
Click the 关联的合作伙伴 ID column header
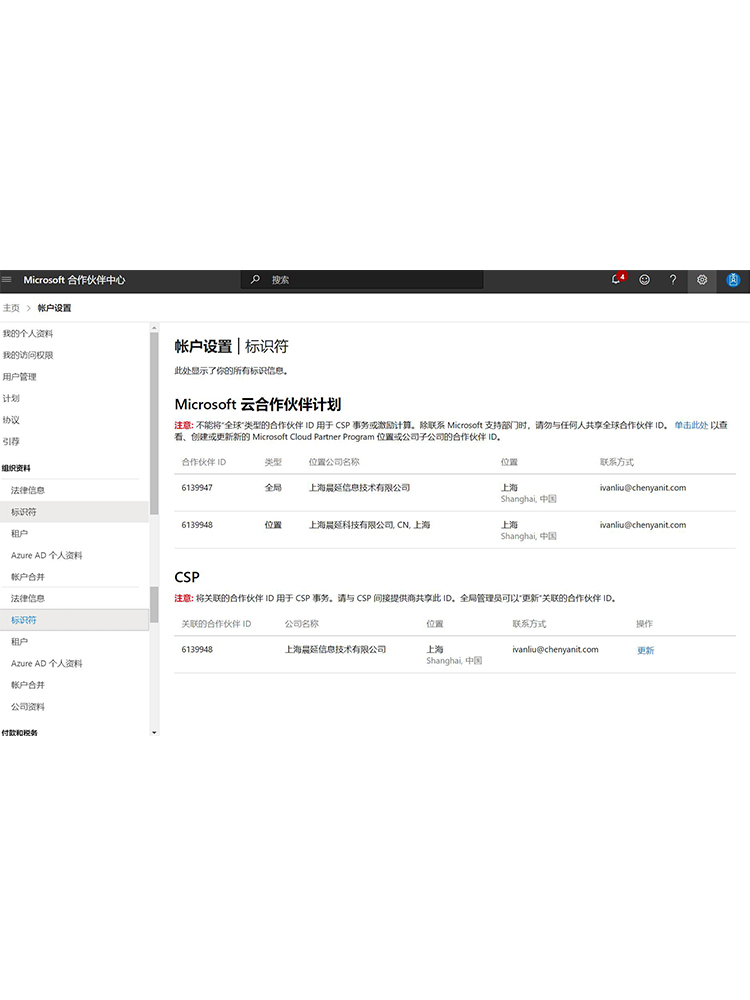[216, 624]
